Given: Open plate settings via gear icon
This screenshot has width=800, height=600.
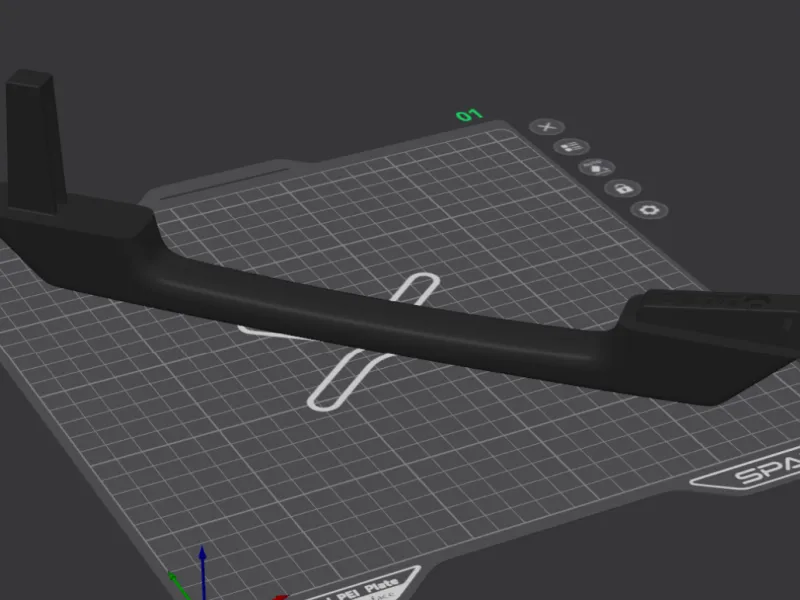Looking at the screenshot, I should (649, 210).
